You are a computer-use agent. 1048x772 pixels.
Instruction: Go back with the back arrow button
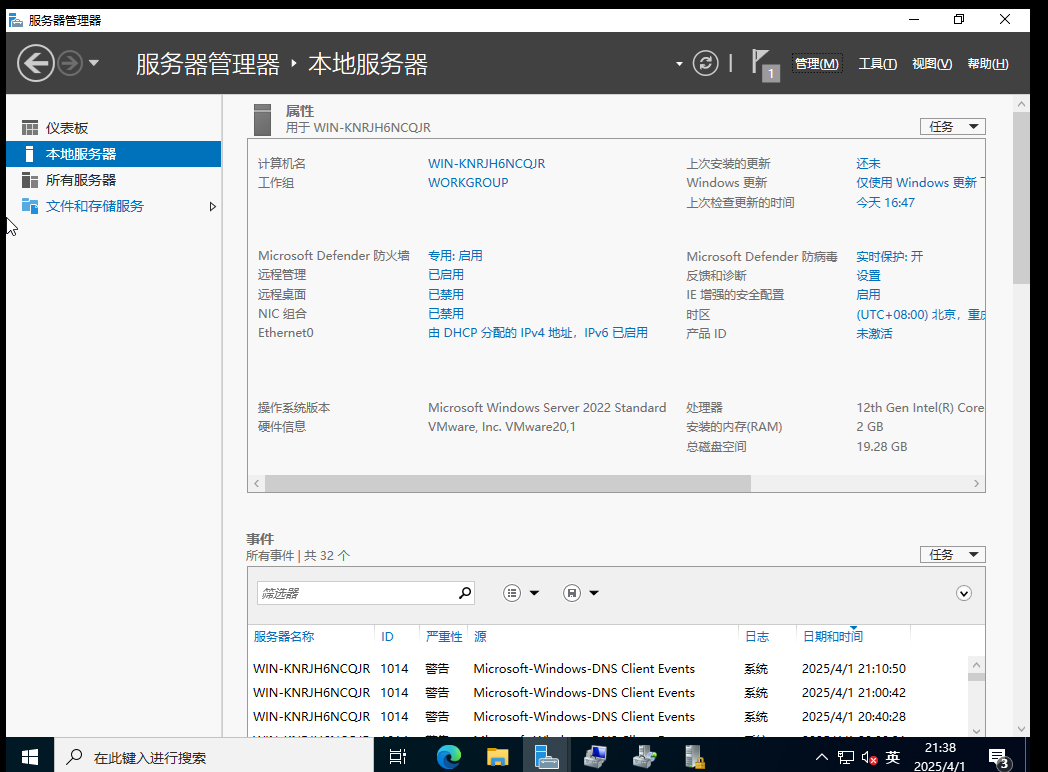point(35,63)
